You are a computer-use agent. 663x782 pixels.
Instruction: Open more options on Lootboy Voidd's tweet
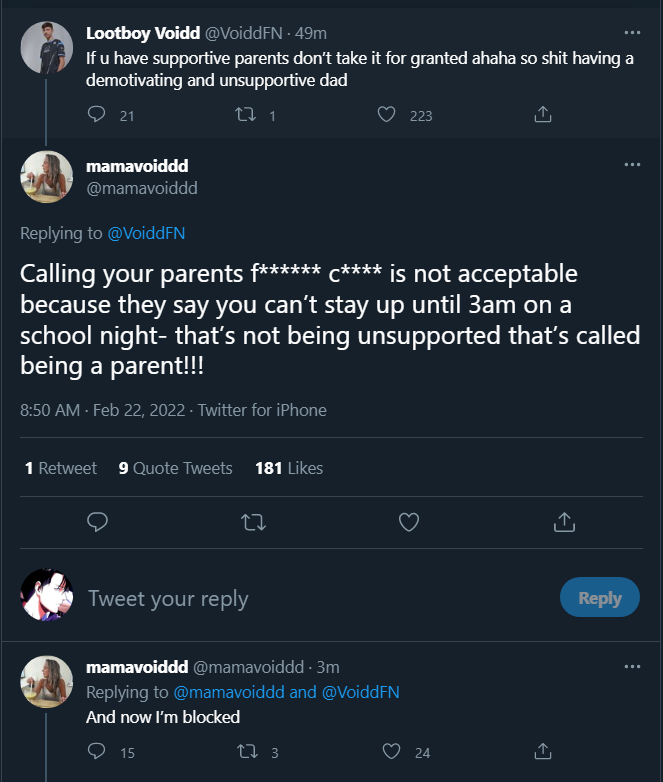(x=632, y=33)
